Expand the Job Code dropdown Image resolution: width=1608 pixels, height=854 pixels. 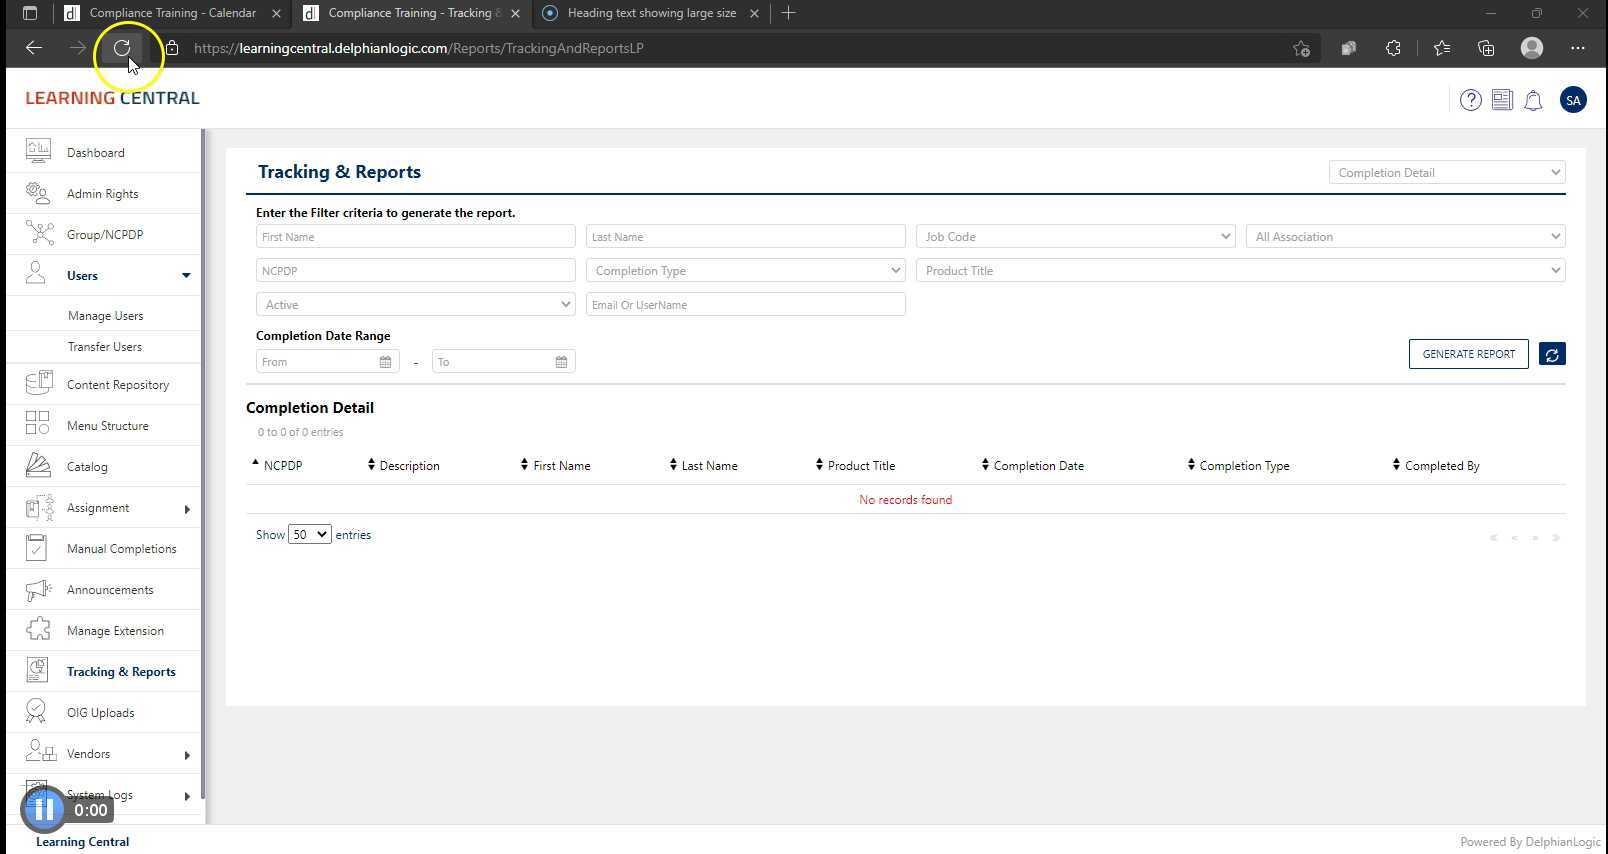click(1075, 237)
